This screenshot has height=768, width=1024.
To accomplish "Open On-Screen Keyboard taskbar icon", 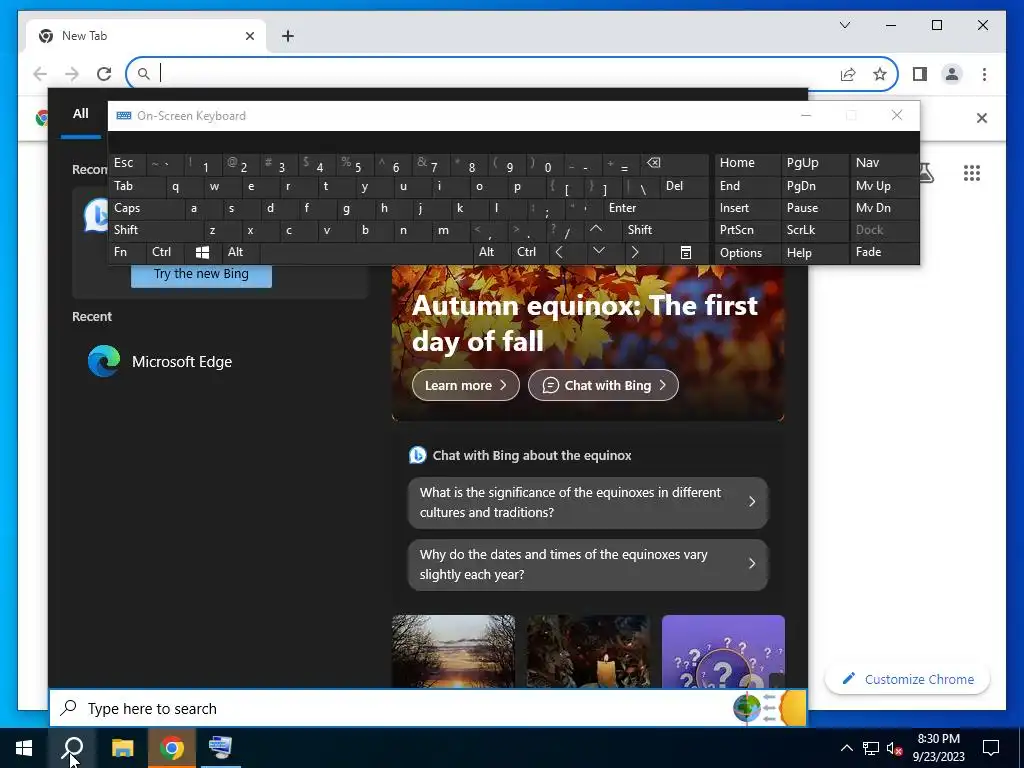I will (x=221, y=748).
